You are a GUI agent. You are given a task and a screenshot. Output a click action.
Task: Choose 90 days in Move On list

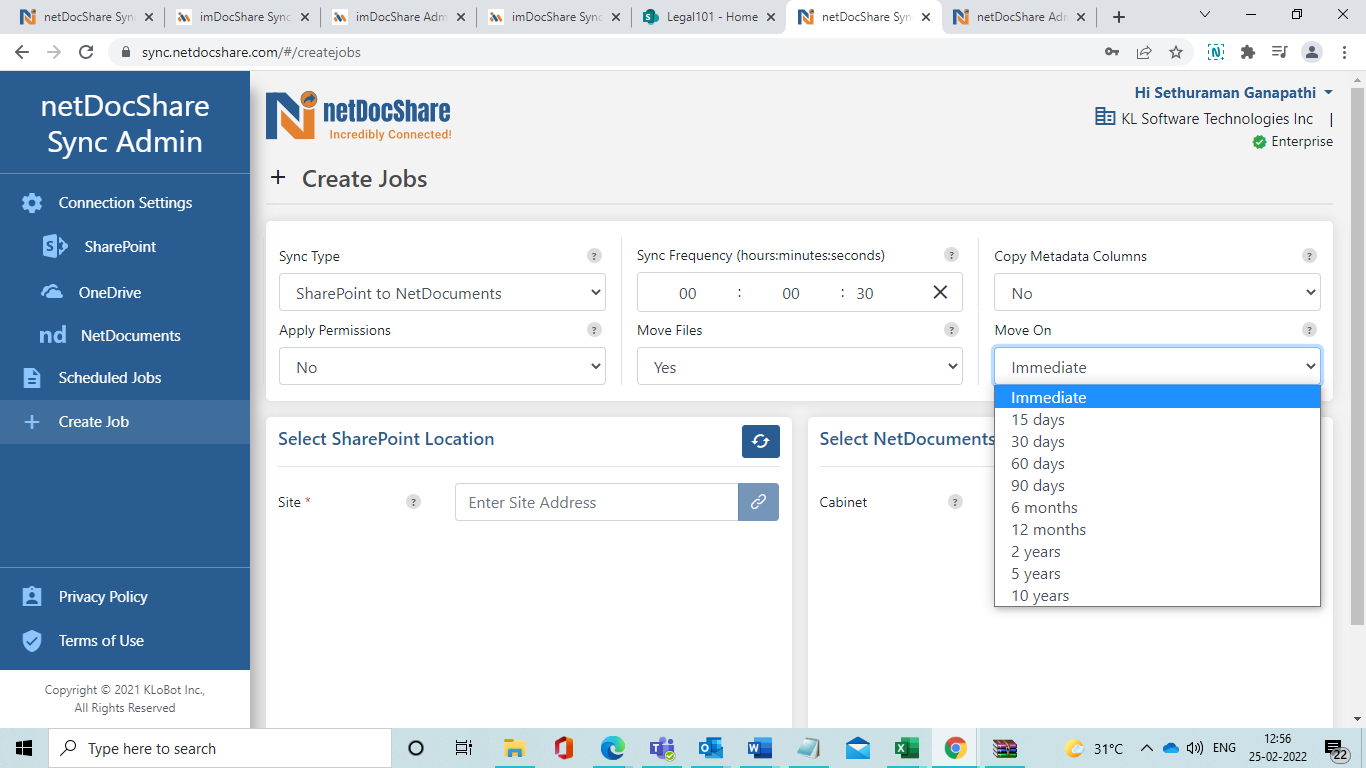tap(1157, 486)
